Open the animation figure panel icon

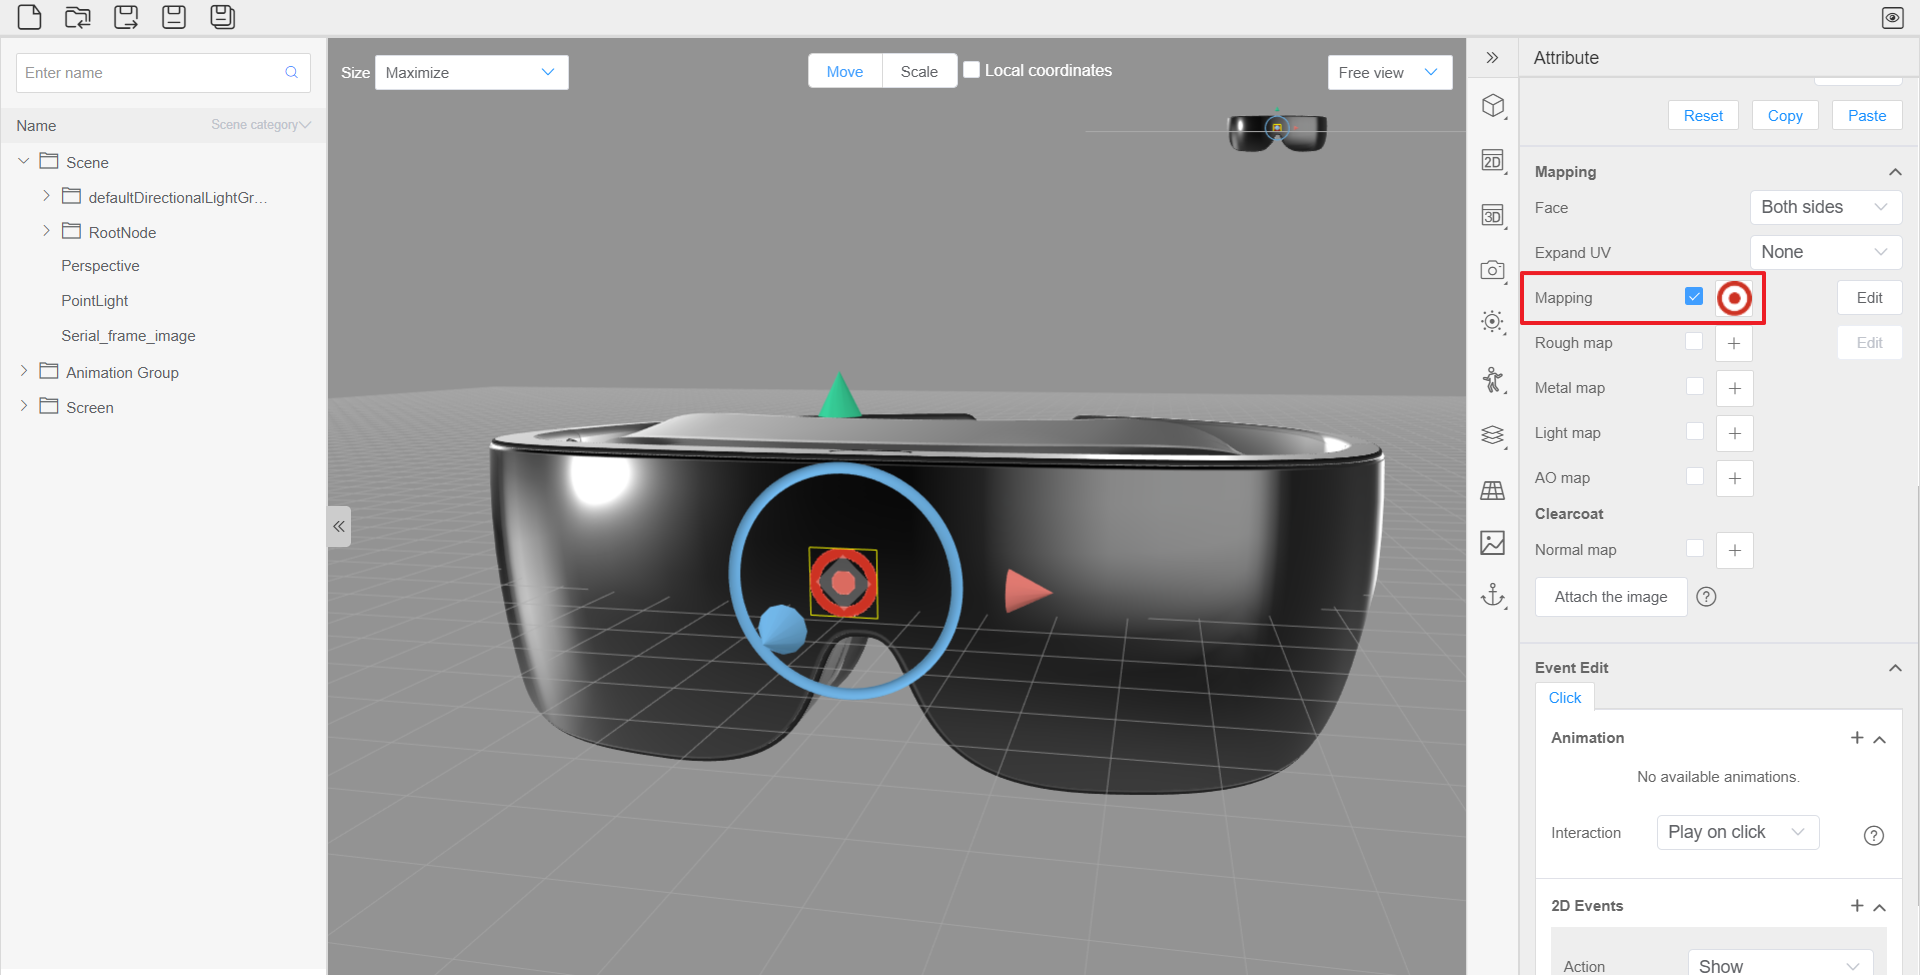tap(1493, 380)
